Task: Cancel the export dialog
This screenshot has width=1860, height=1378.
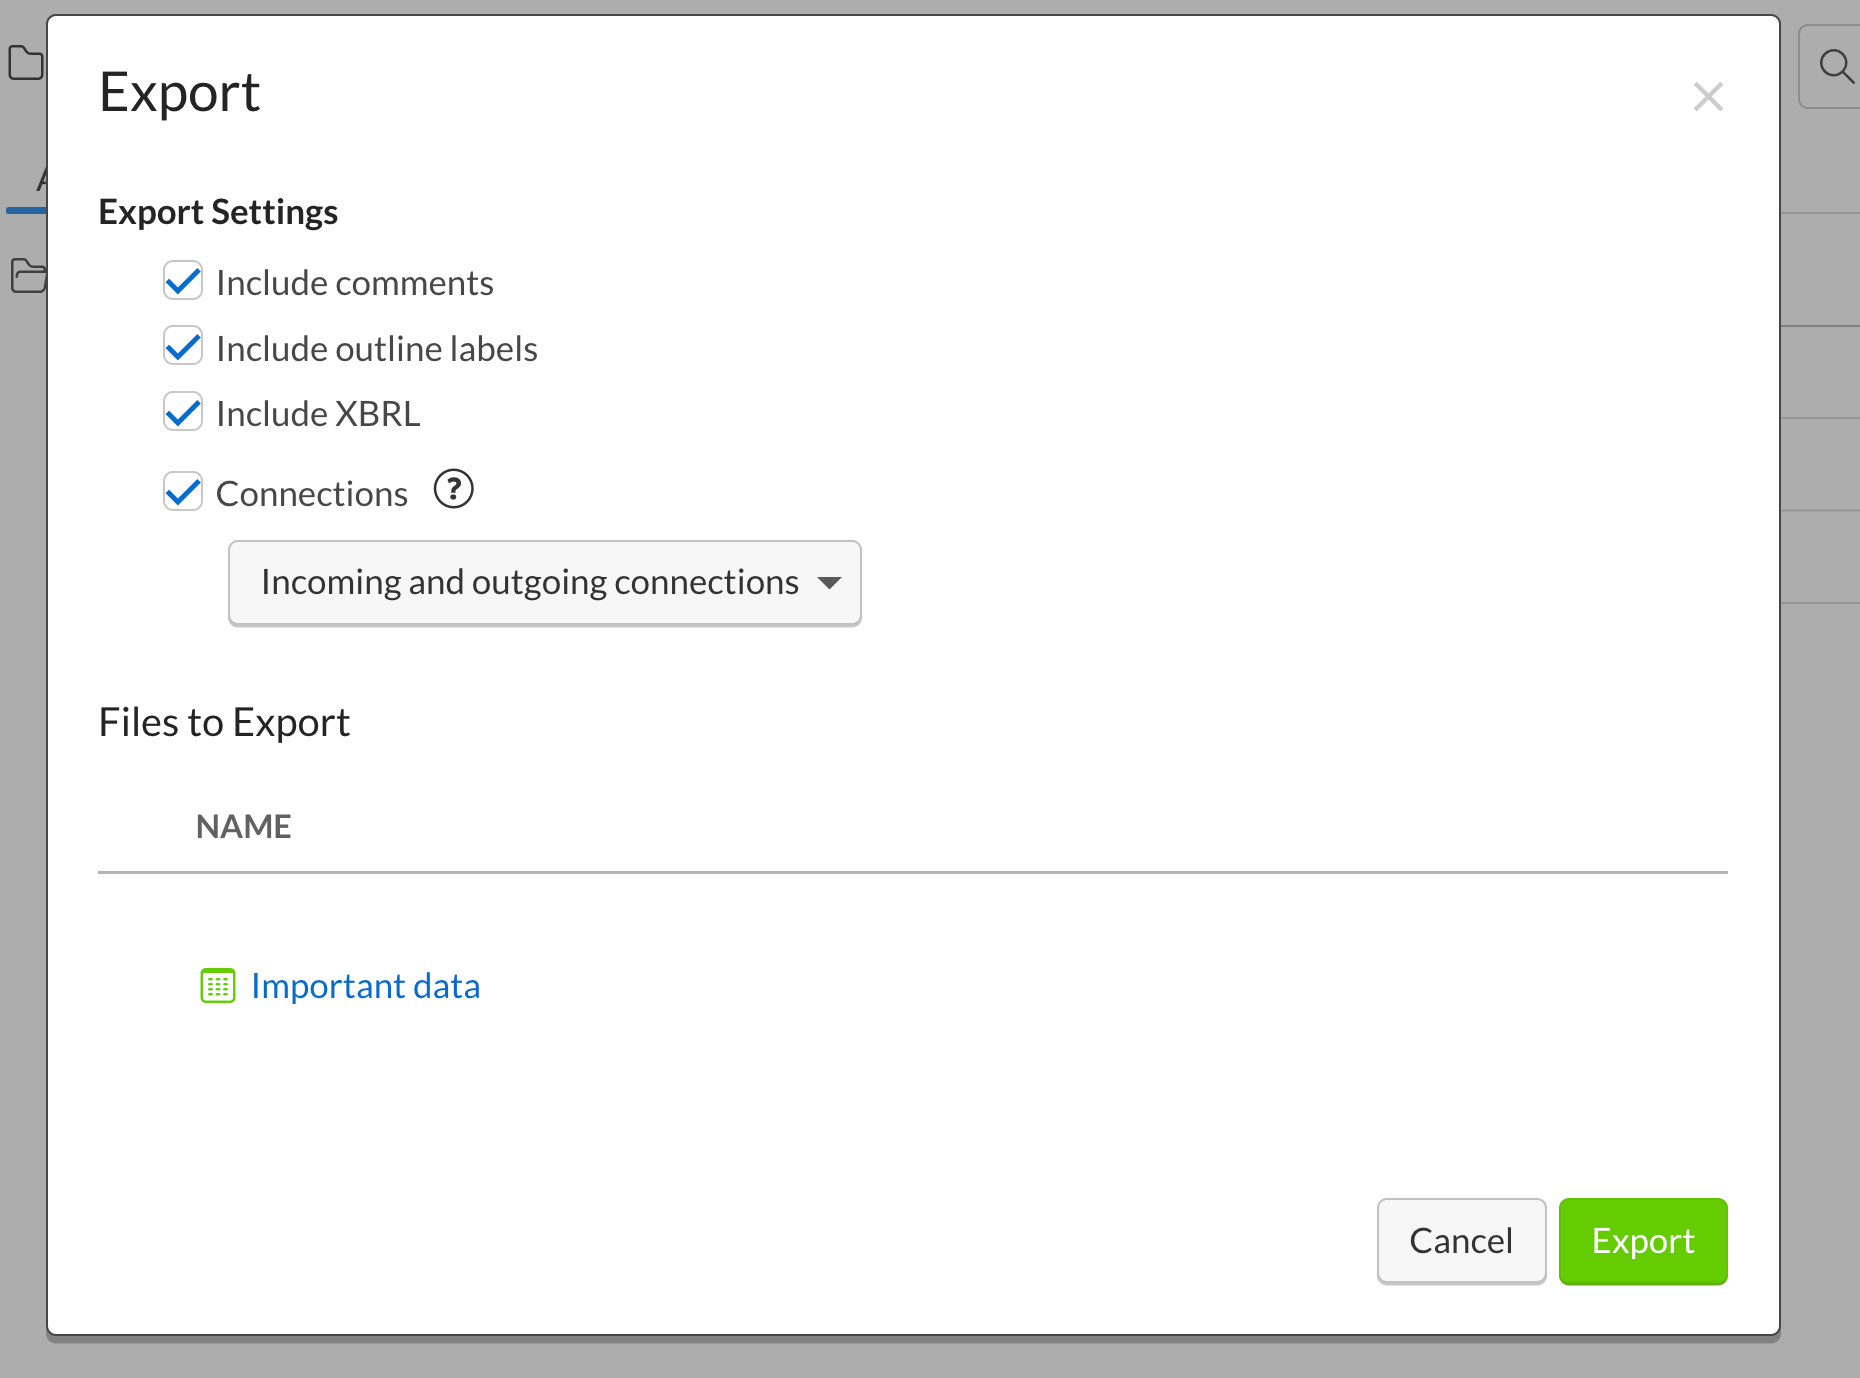Action: coord(1461,1241)
